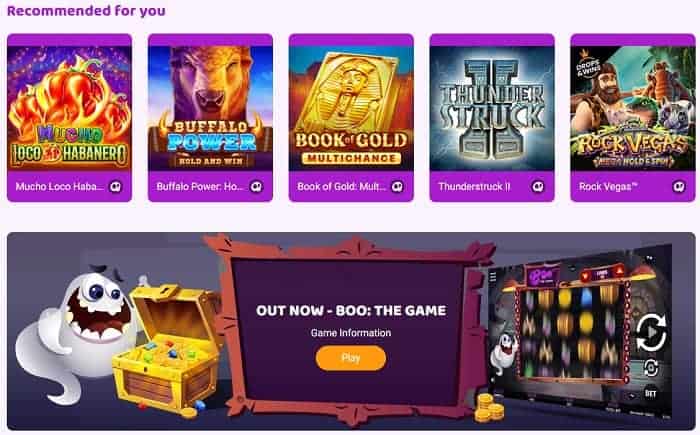Open the Book of Gold Multichance thumbnail
Viewport: 700px width, 435px height.
pos(351,108)
